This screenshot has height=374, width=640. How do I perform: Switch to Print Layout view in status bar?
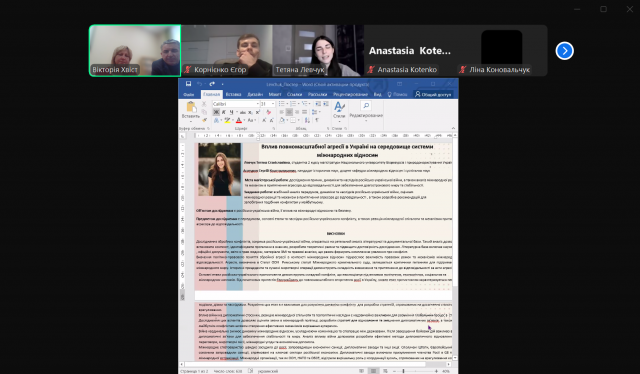[373, 371]
